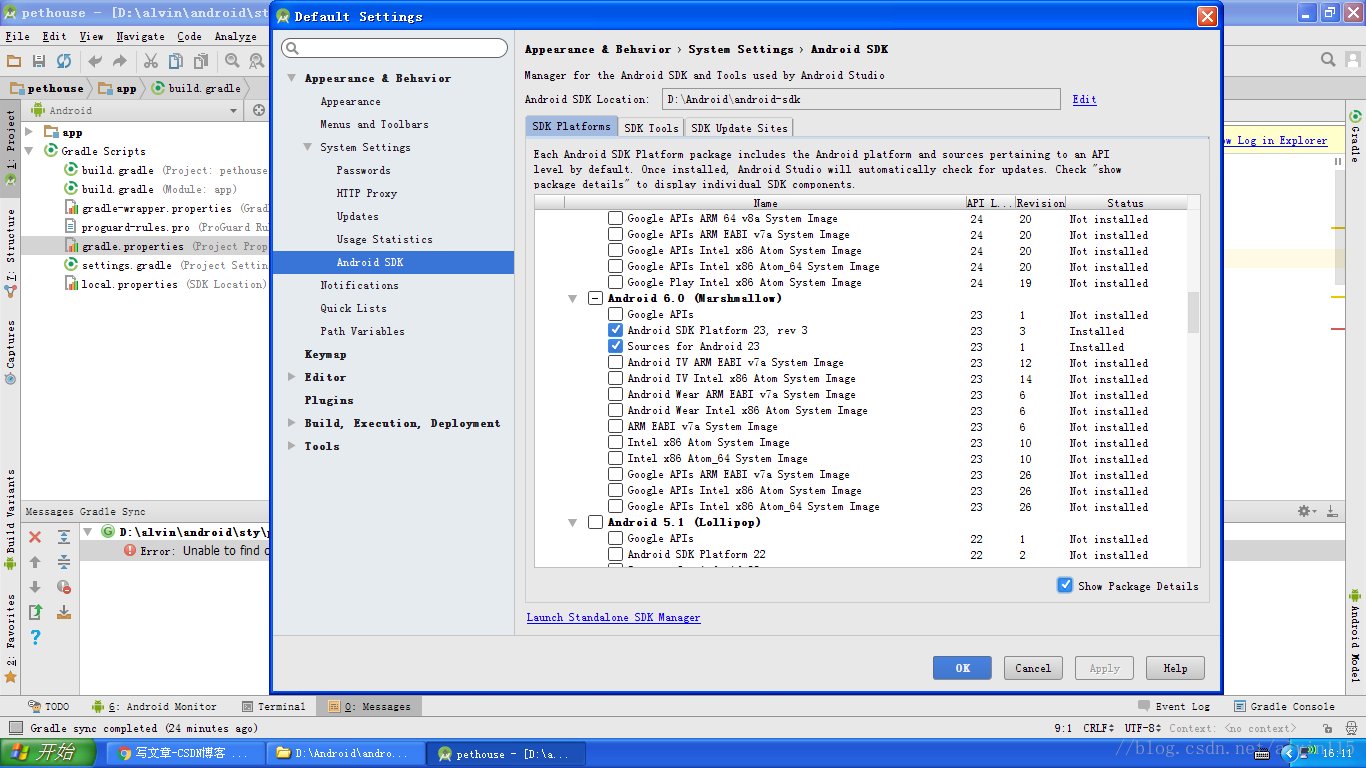This screenshot has width=1366, height=768.
Task: Click the Help button in settings dialog
Action: (x=1175, y=668)
